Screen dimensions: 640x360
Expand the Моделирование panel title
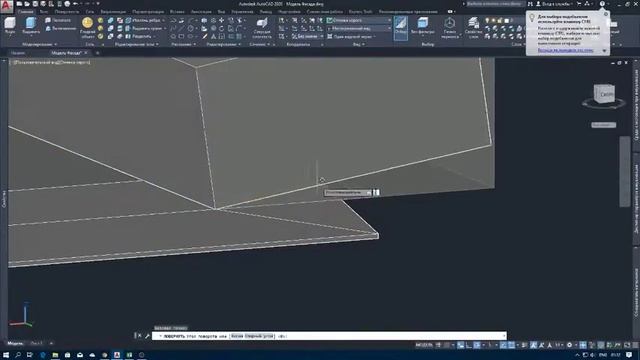[x=40, y=44]
